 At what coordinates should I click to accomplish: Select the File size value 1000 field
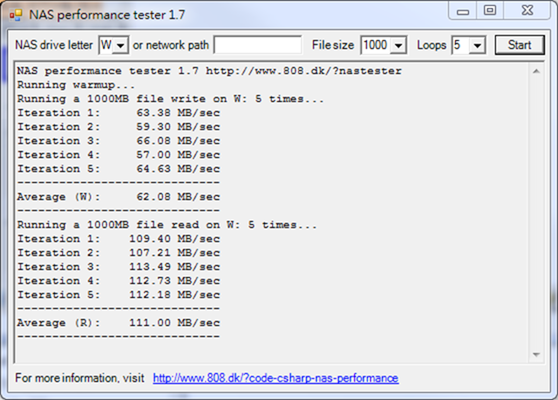pos(376,46)
